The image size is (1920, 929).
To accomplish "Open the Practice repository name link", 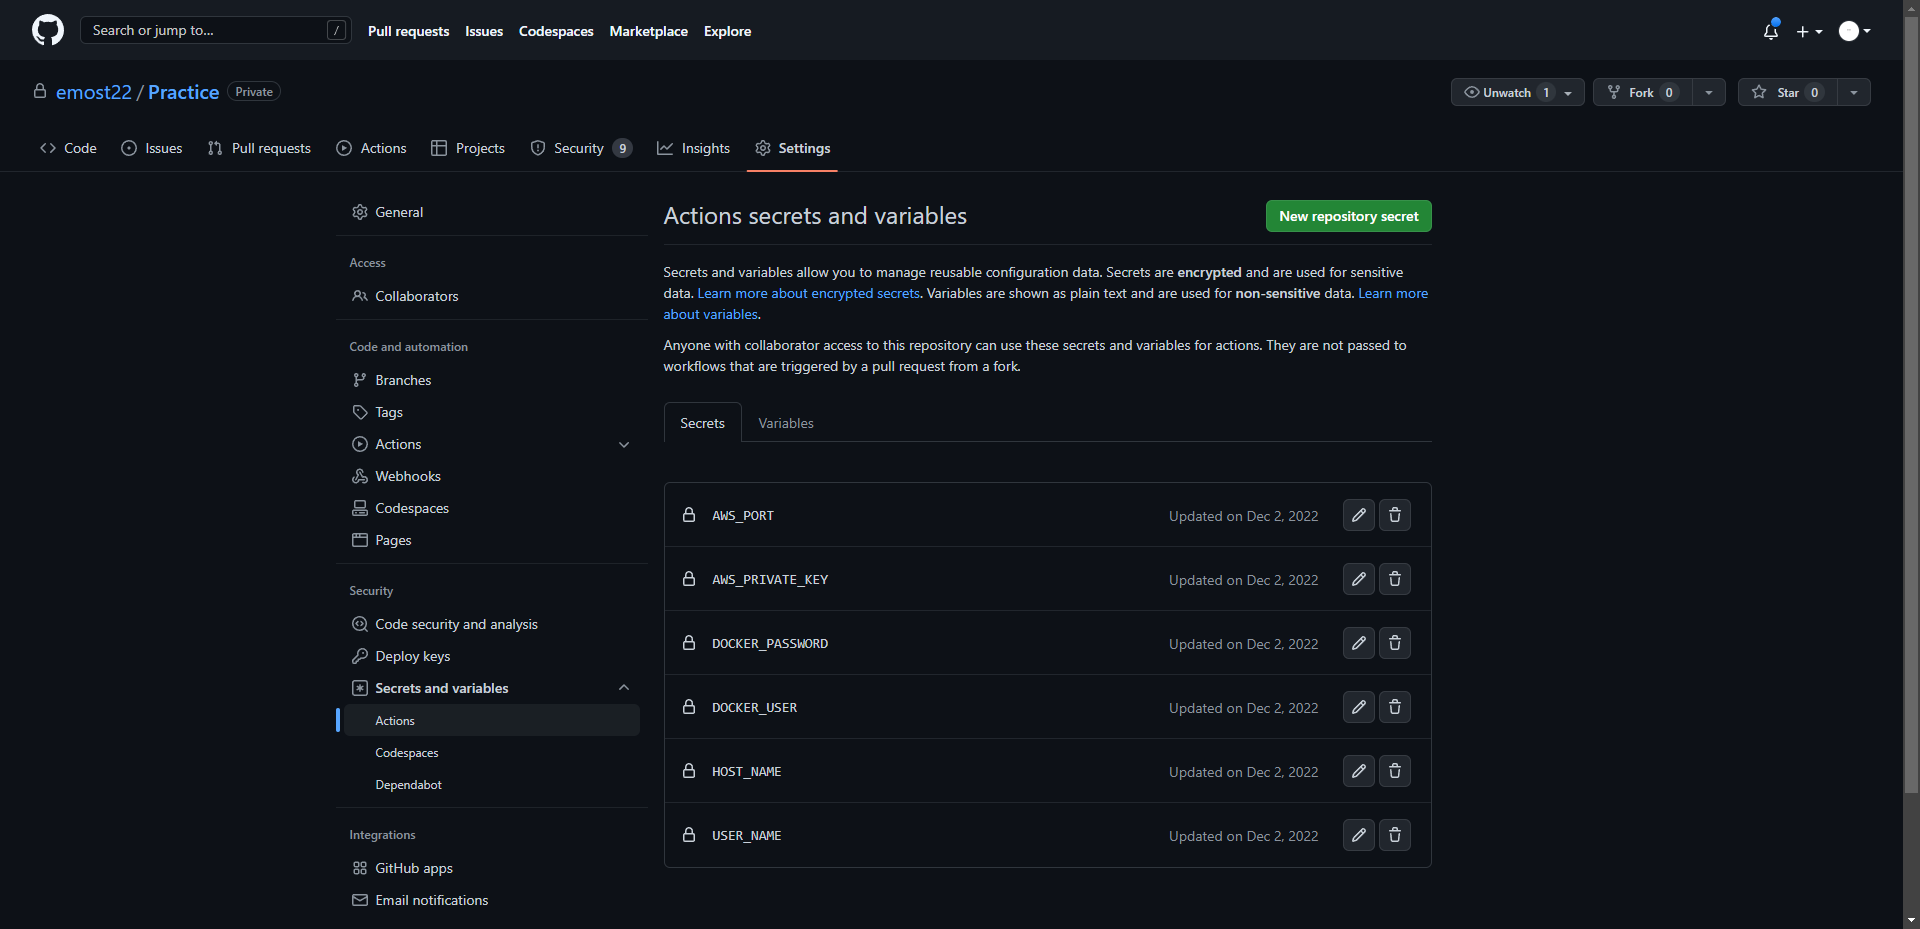I will tap(183, 92).
